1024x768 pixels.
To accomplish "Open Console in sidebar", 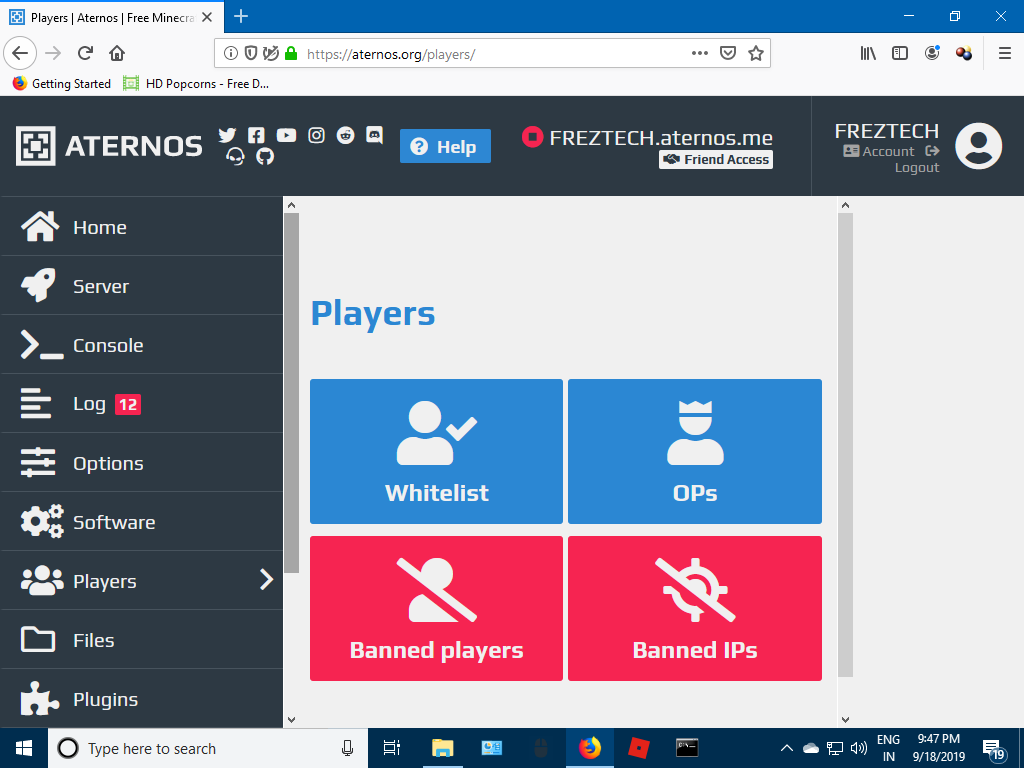I will click(142, 345).
